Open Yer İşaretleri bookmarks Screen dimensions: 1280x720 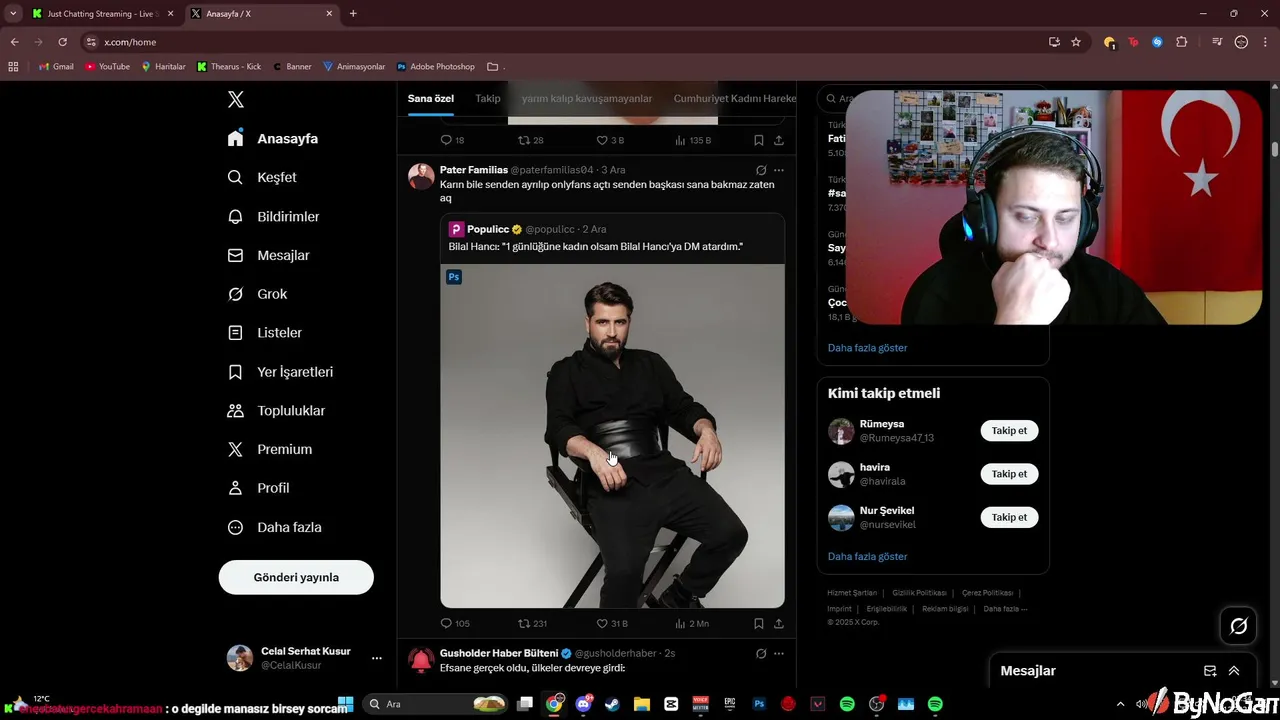(x=280, y=371)
